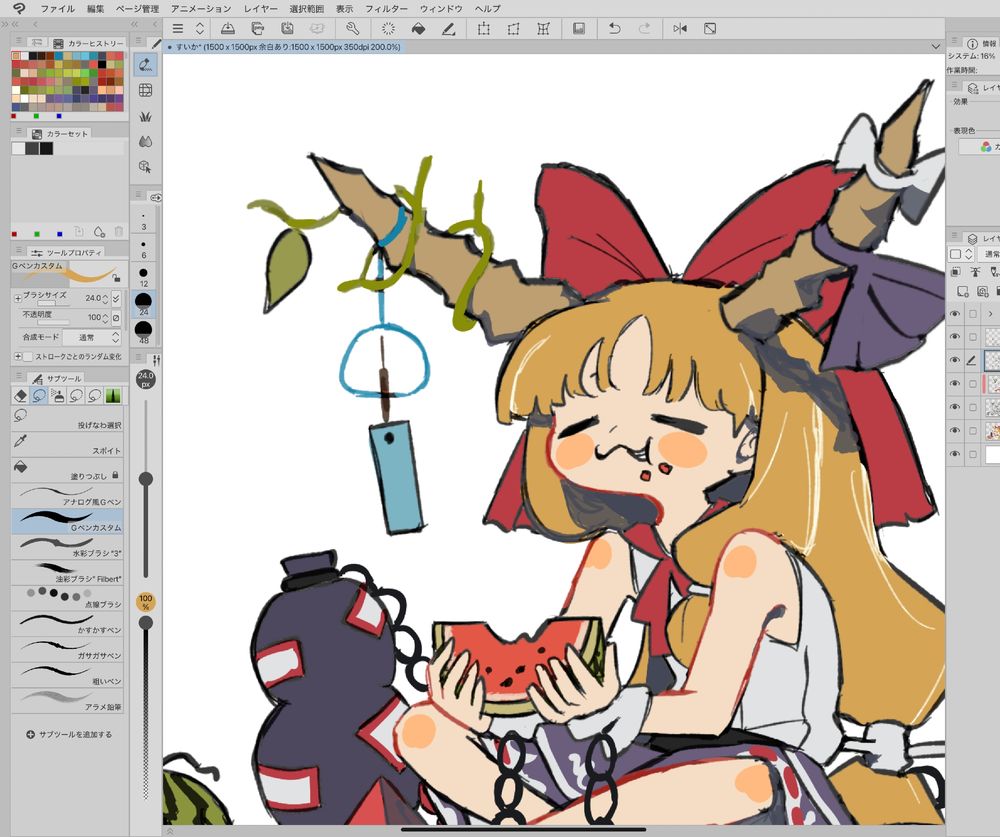
Task: Open the 選択範囲 menu
Action: click(x=306, y=9)
